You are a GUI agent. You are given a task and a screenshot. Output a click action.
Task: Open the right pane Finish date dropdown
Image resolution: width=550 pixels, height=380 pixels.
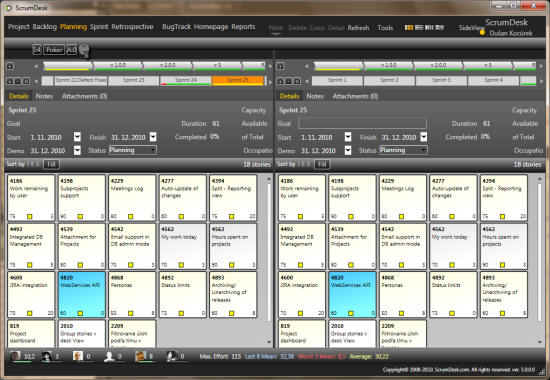(x=424, y=137)
